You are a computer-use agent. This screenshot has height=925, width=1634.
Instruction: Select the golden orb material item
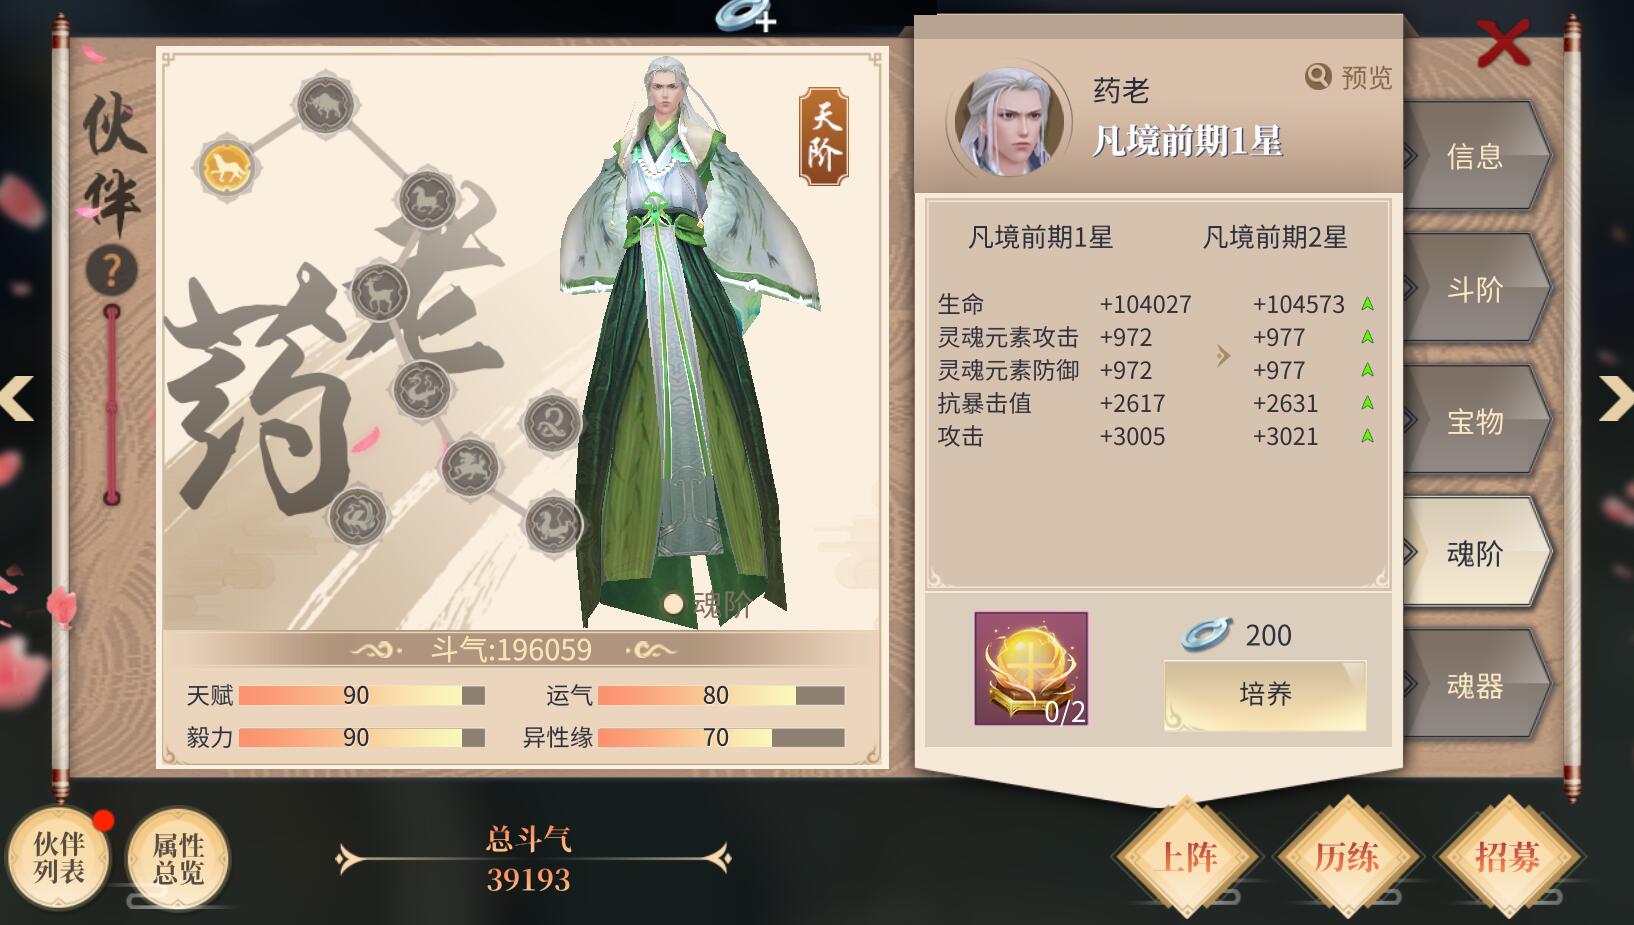[1031, 668]
